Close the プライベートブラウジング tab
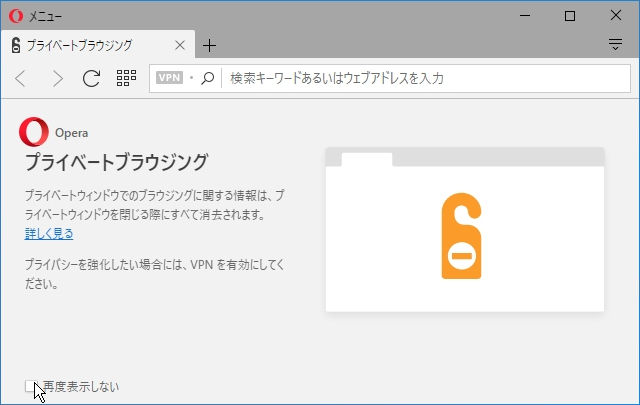640x405 pixels. 180,45
